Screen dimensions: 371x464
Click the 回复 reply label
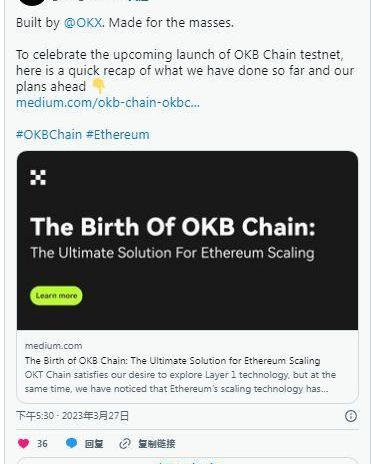(94, 444)
